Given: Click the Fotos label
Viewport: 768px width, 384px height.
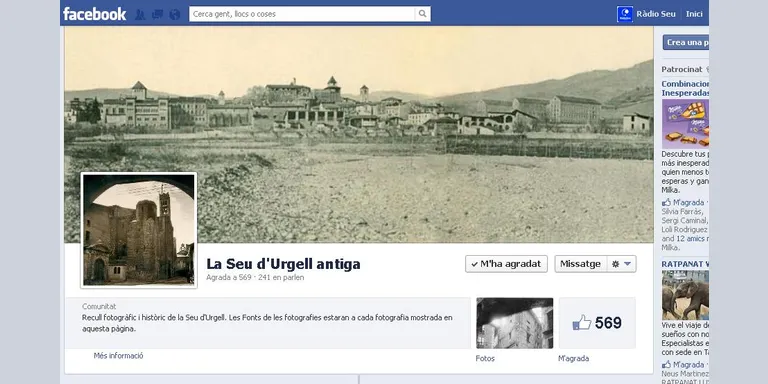Looking at the screenshot, I should [x=485, y=359].
